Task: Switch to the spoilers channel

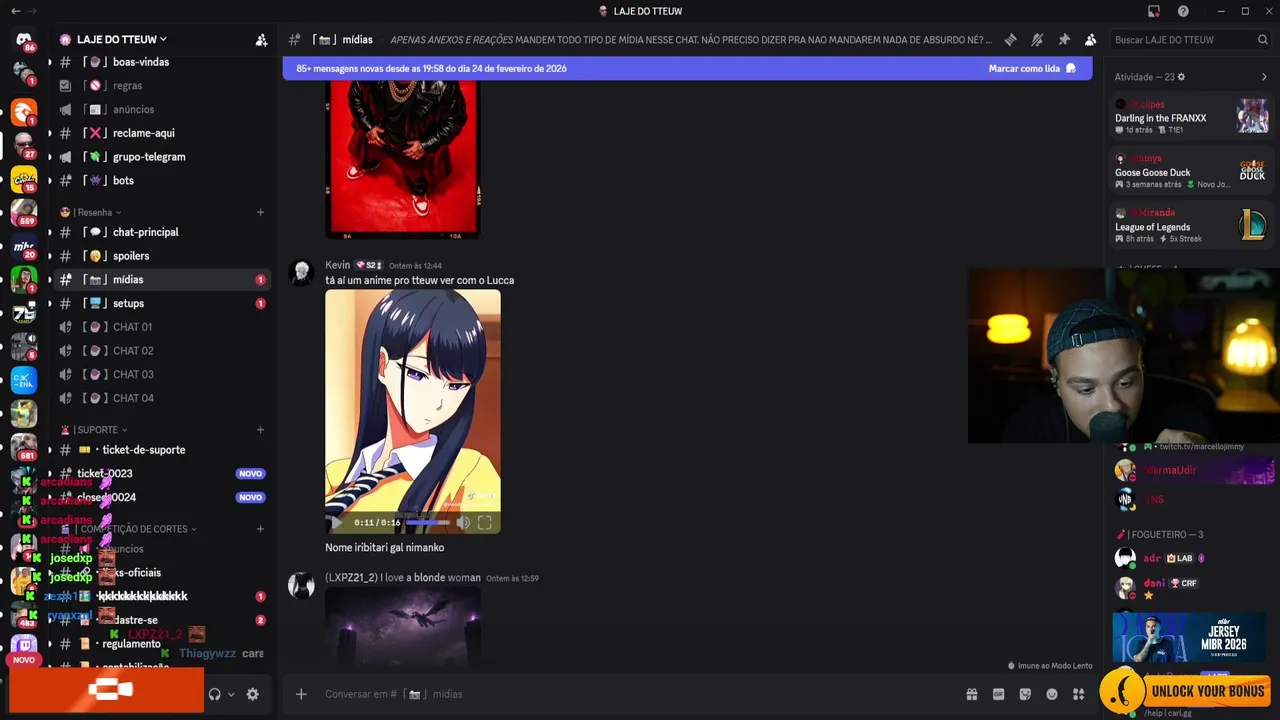Action: click(x=163, y=256)
